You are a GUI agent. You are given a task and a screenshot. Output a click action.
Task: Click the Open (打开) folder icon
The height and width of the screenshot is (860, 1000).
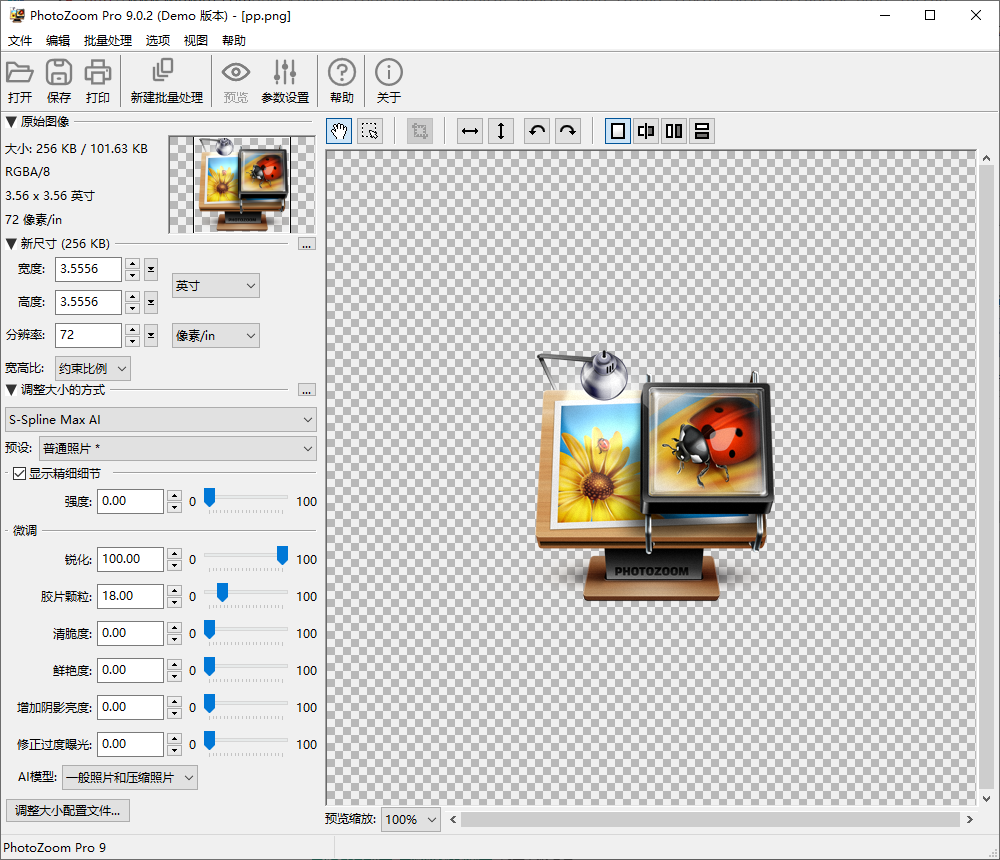pos(20,73)
